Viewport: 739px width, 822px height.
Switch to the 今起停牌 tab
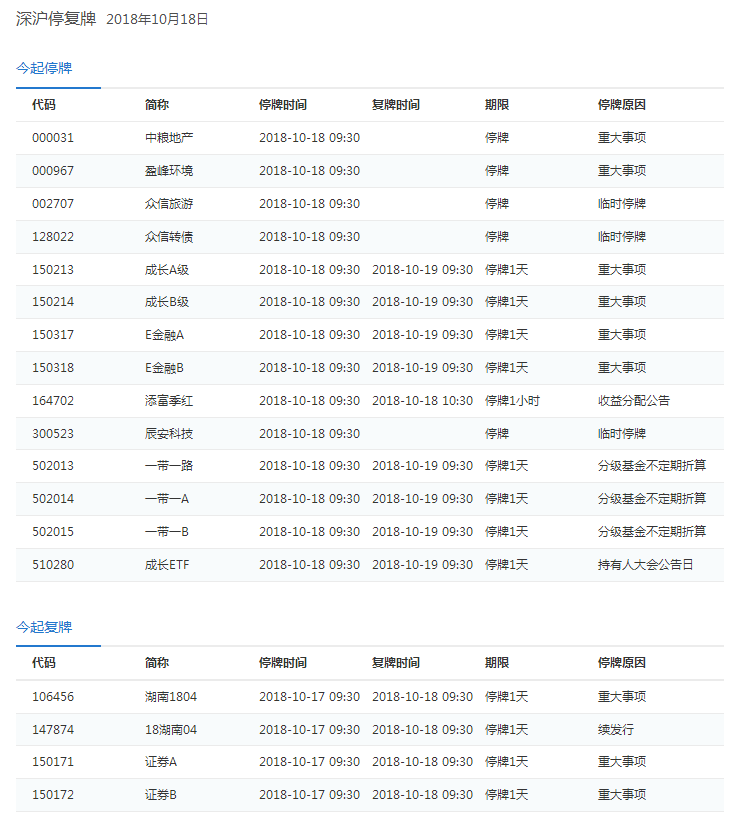[x=44, y=68]
